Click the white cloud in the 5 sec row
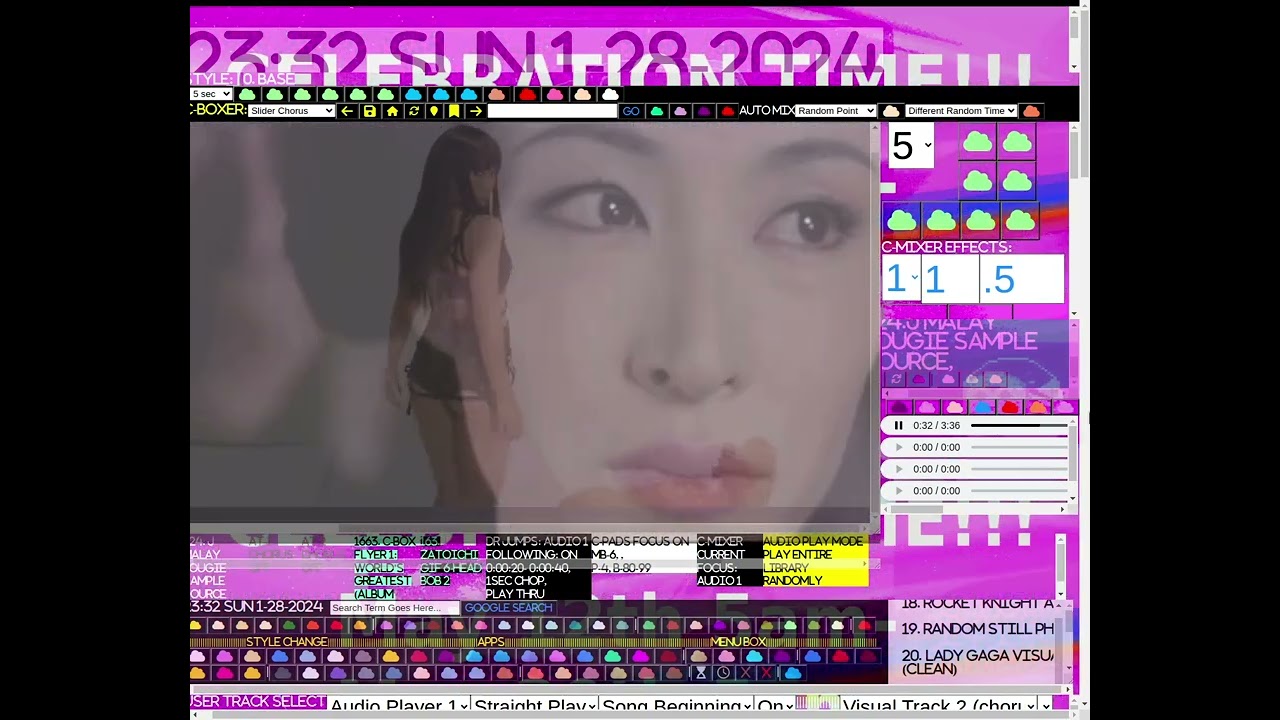 point(610,95)
